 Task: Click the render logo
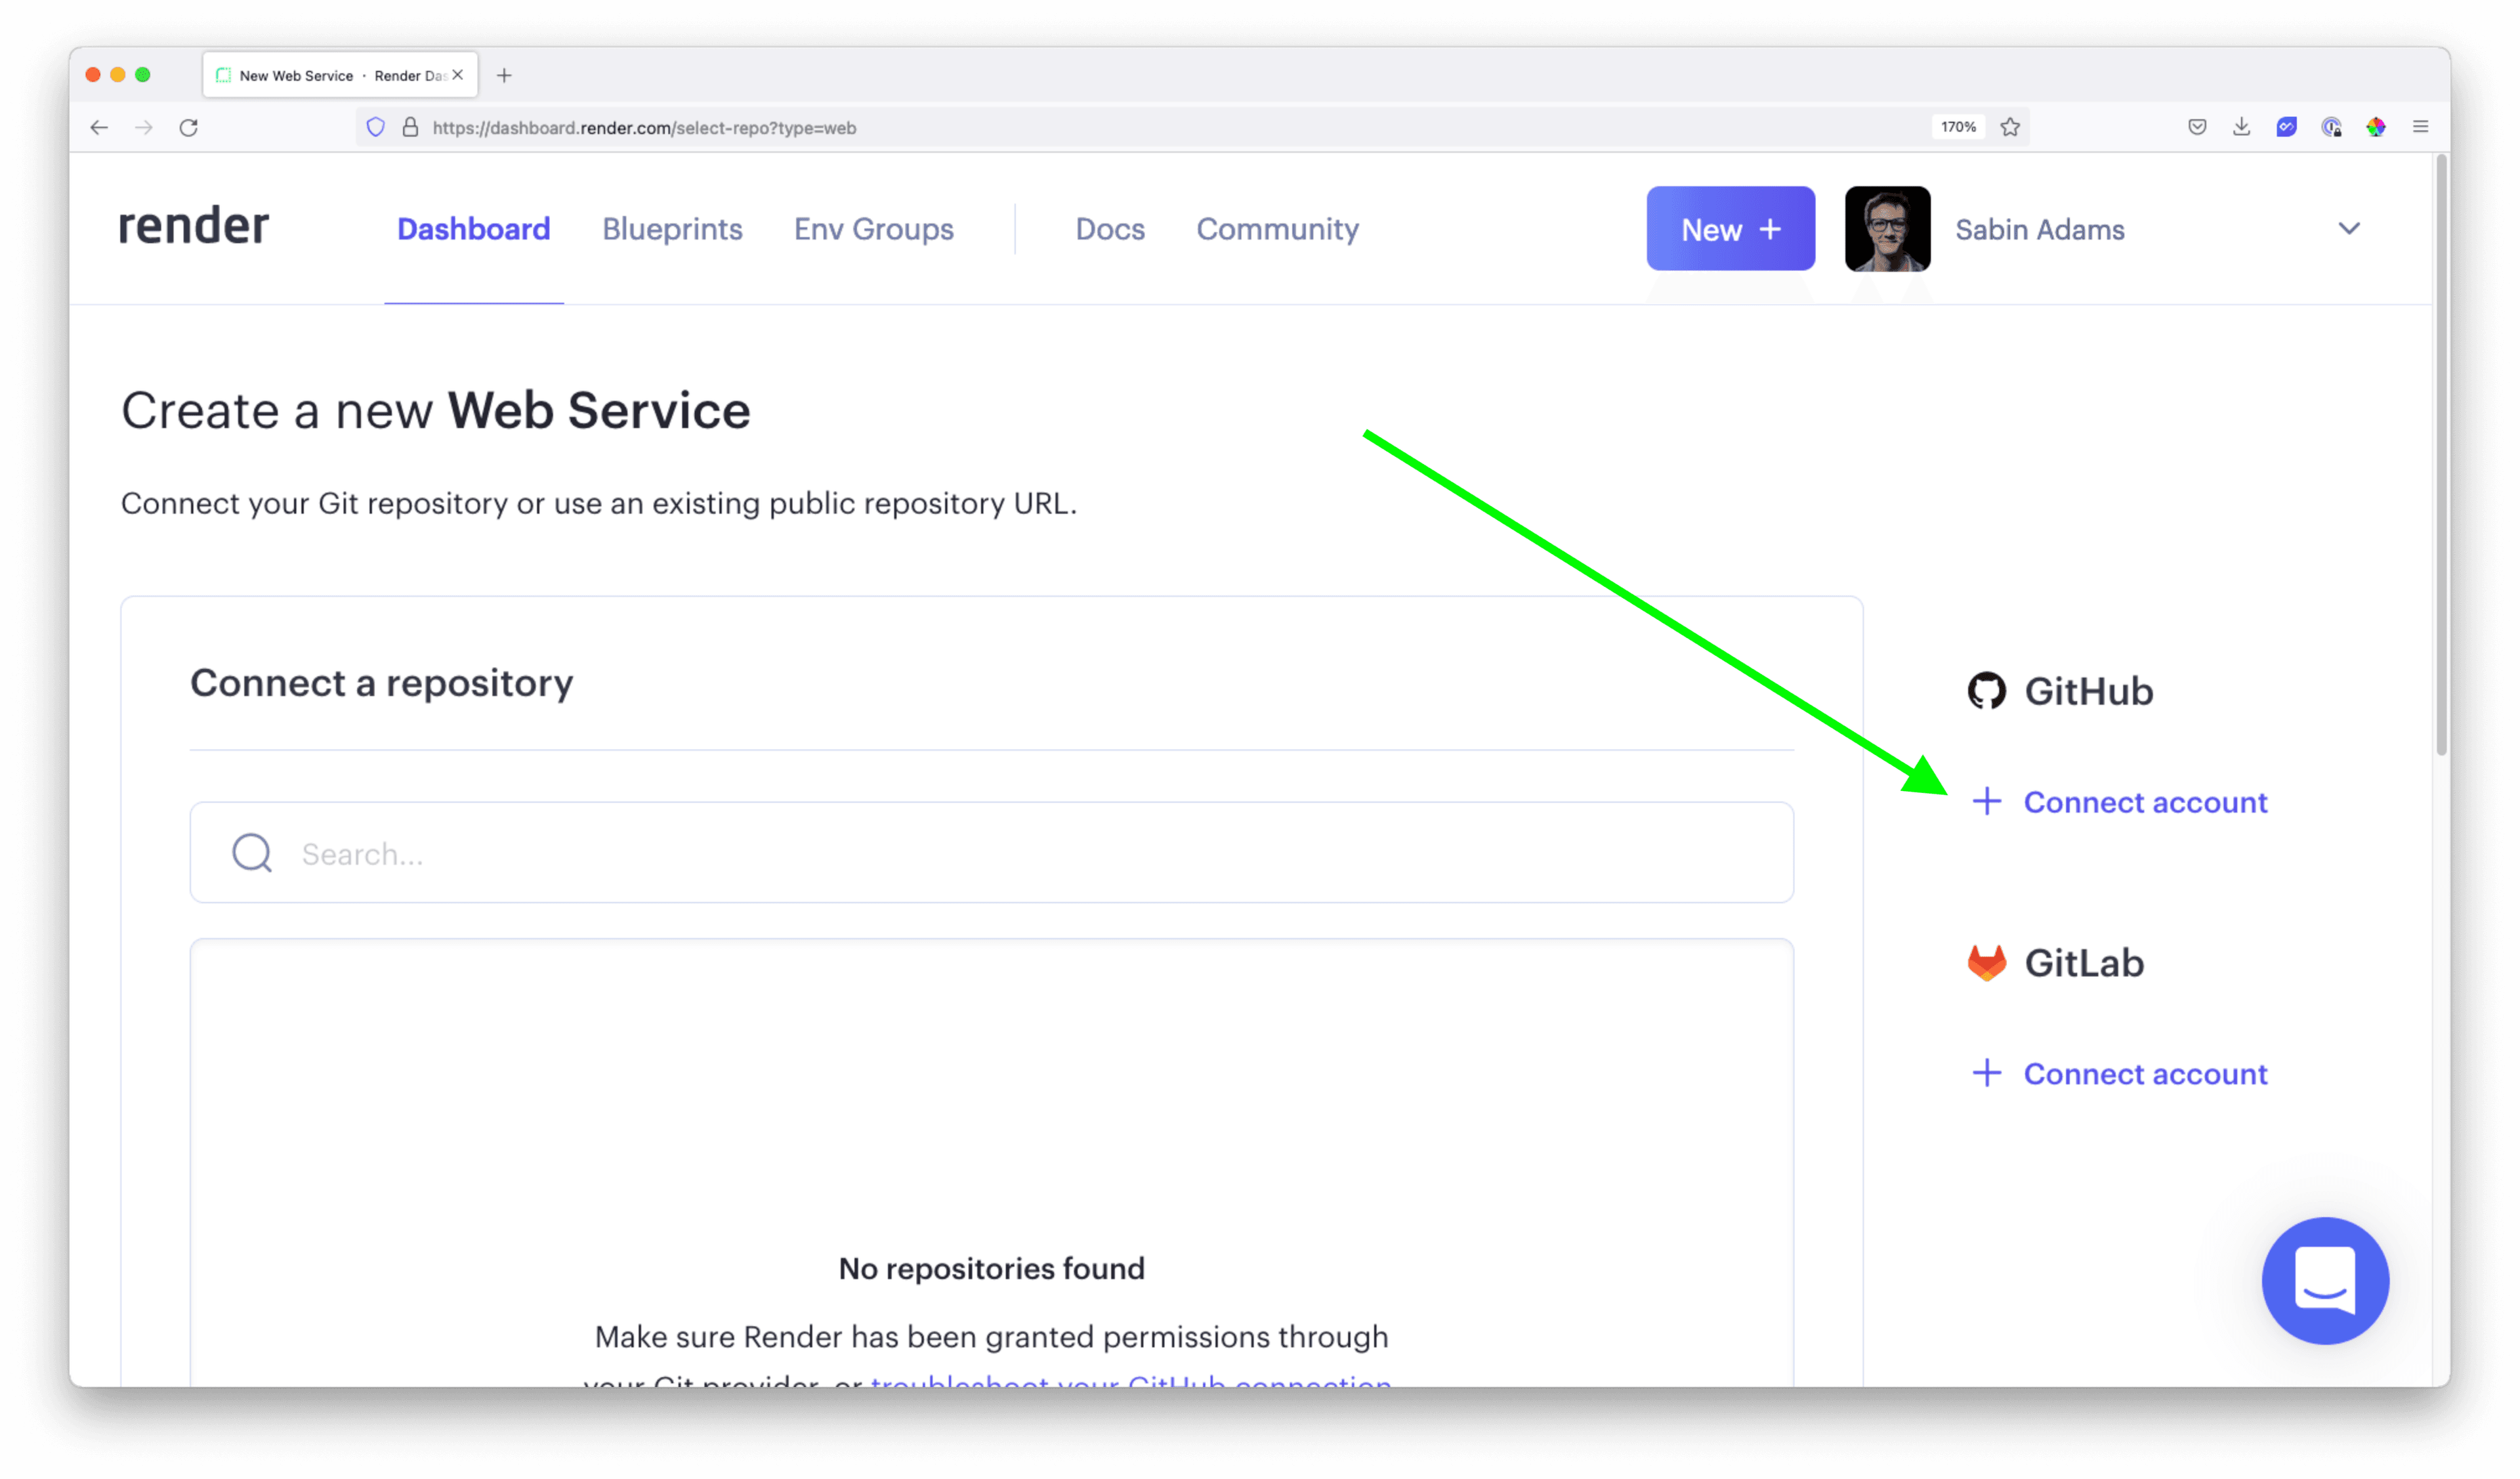(x=194, y=227)
